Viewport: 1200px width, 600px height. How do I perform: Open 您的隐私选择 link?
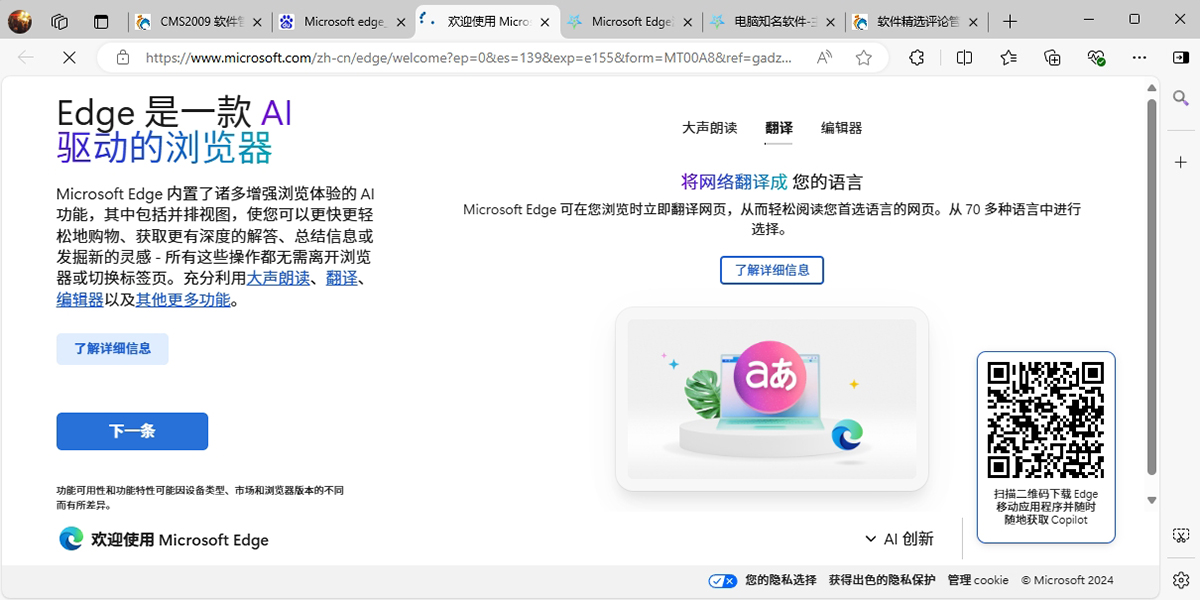point(780,580)
